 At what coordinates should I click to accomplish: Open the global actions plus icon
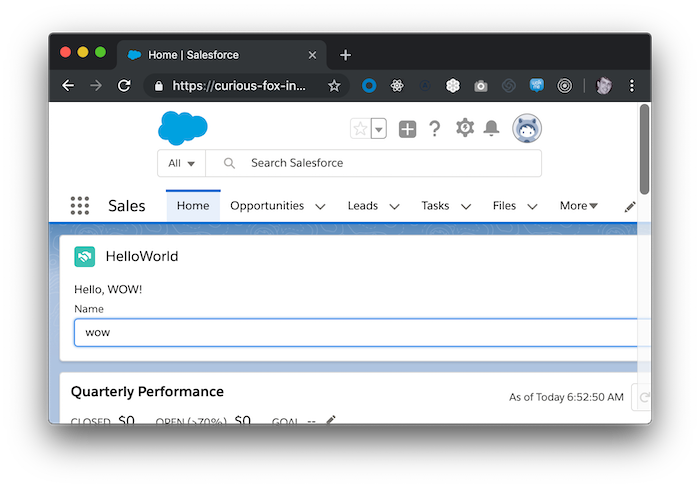pyautogui.click(x=407, y=129)
